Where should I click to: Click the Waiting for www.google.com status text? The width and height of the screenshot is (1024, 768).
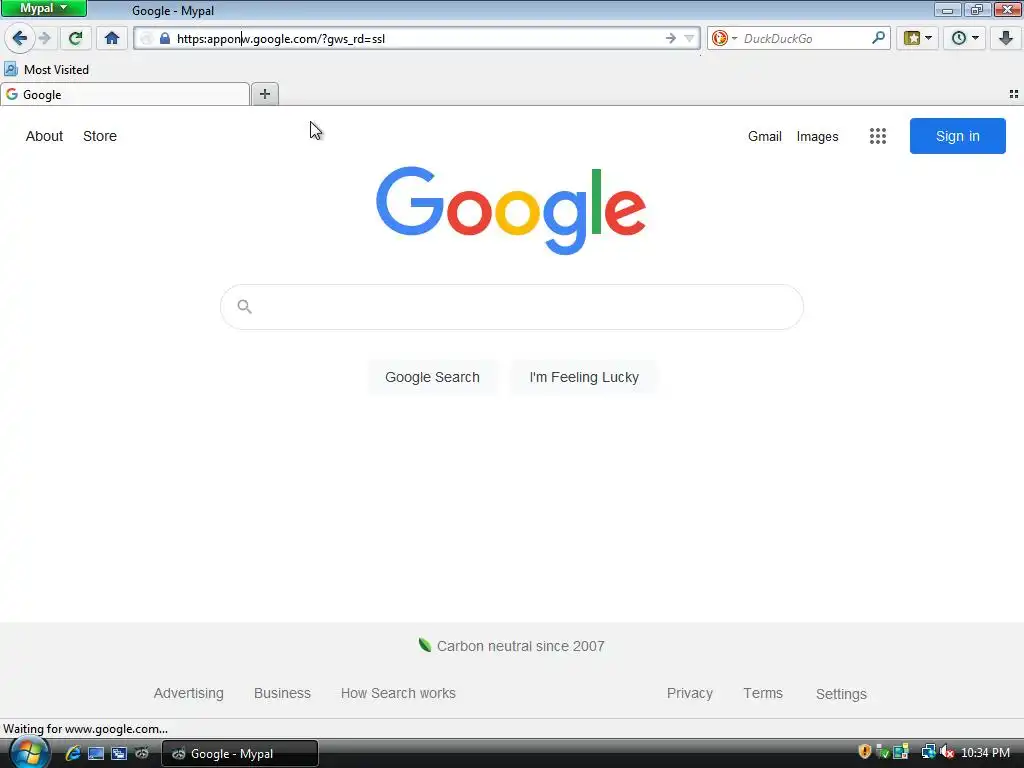point(86,729)
